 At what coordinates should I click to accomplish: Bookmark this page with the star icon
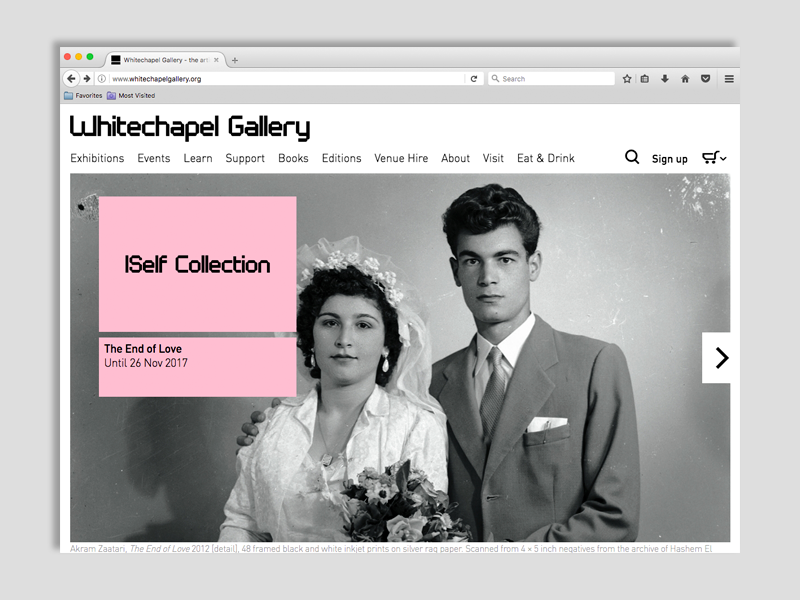tap(627, 79)
